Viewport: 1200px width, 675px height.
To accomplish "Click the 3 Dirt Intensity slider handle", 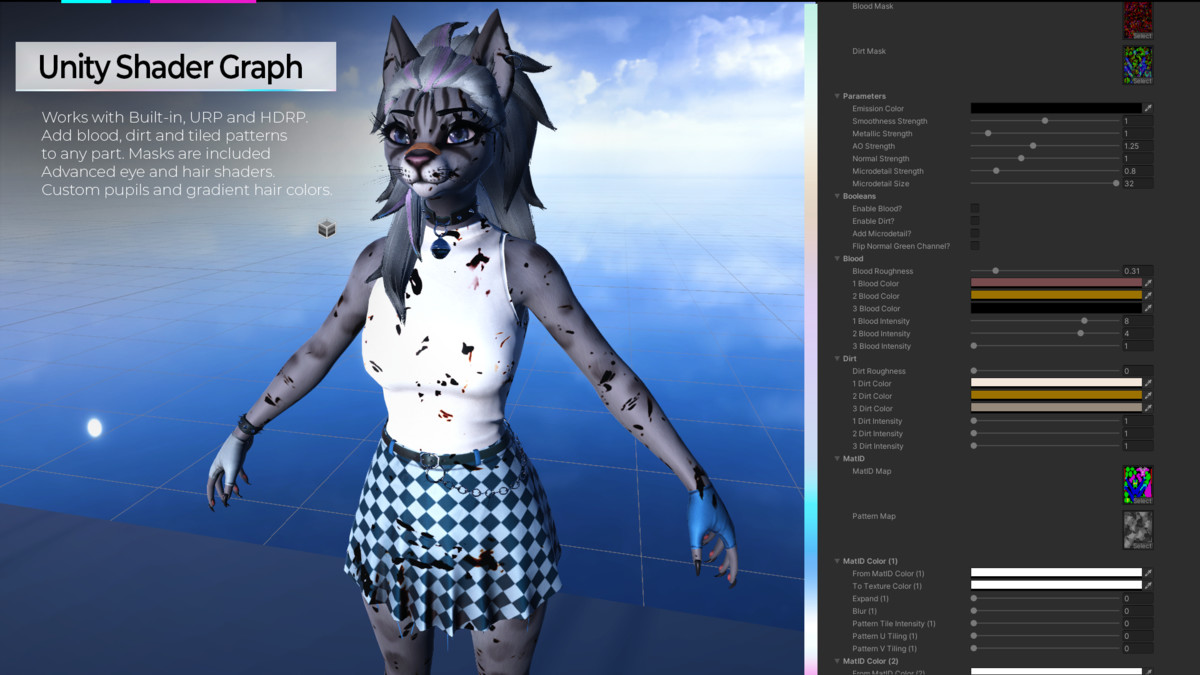I will coord(974,446).
